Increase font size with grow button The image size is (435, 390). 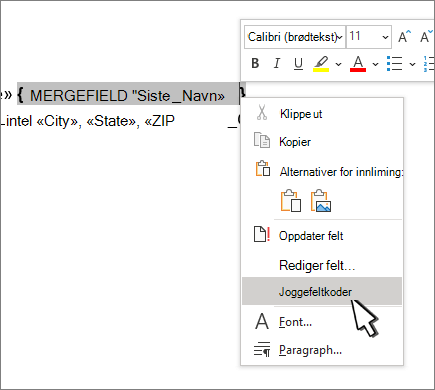404,37
